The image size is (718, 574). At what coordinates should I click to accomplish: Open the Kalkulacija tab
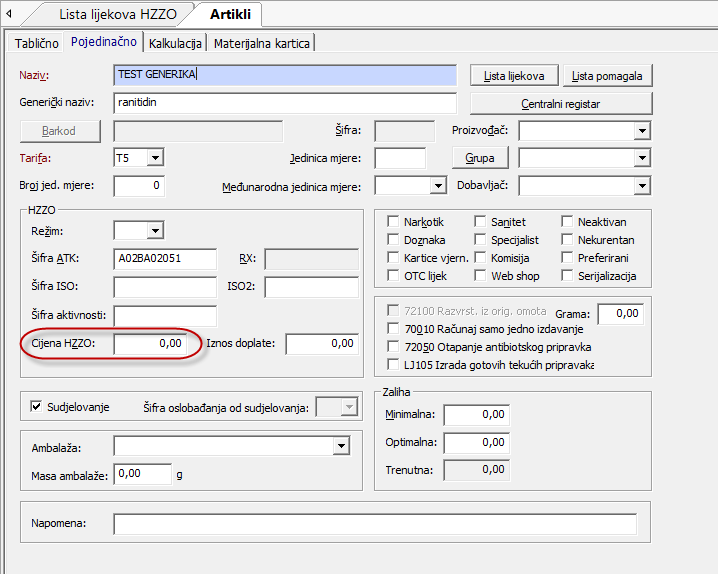[x=176, y=43]
